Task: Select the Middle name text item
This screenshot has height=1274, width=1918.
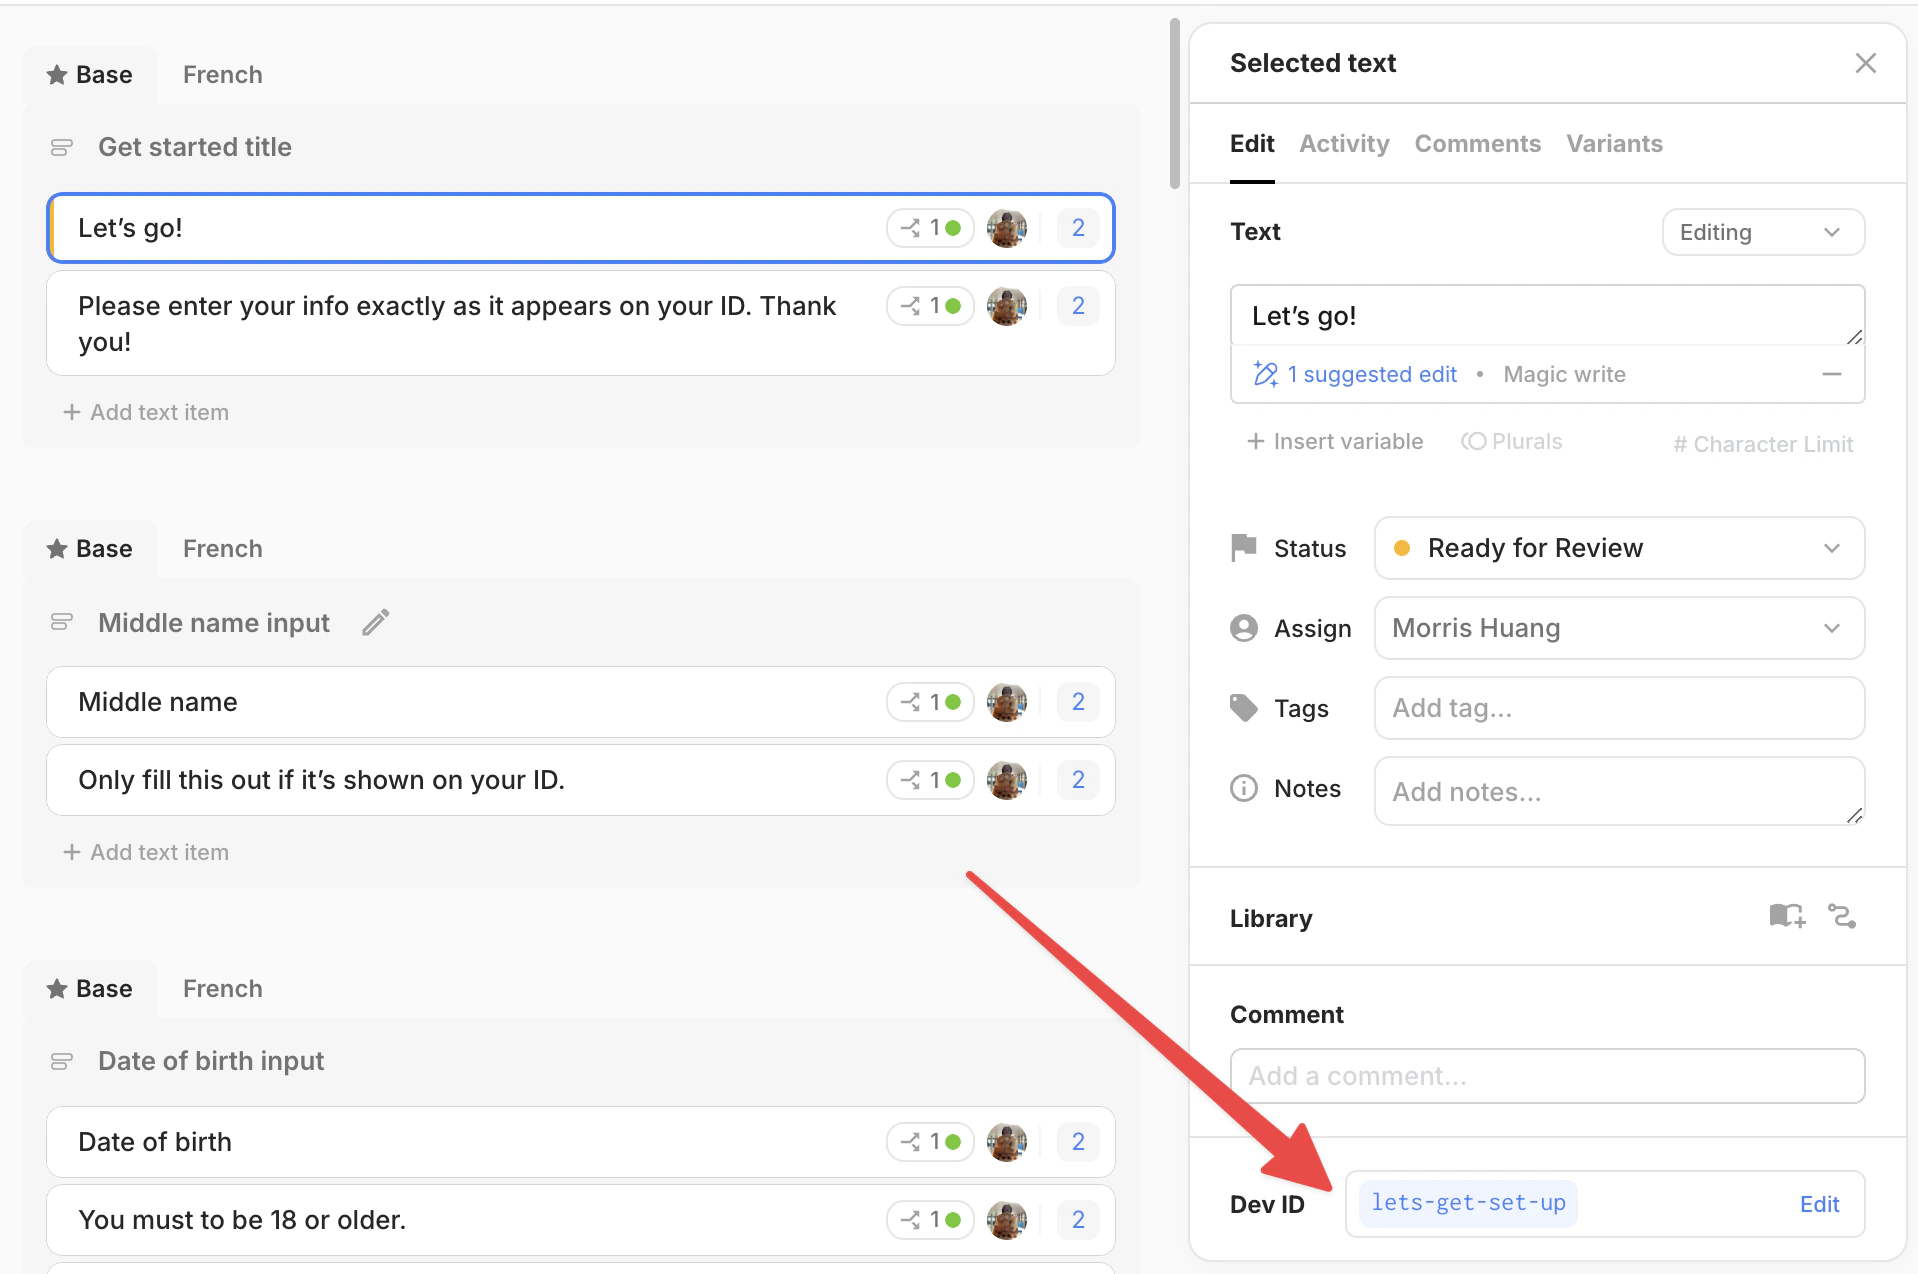Action: [x=580, y=702]
